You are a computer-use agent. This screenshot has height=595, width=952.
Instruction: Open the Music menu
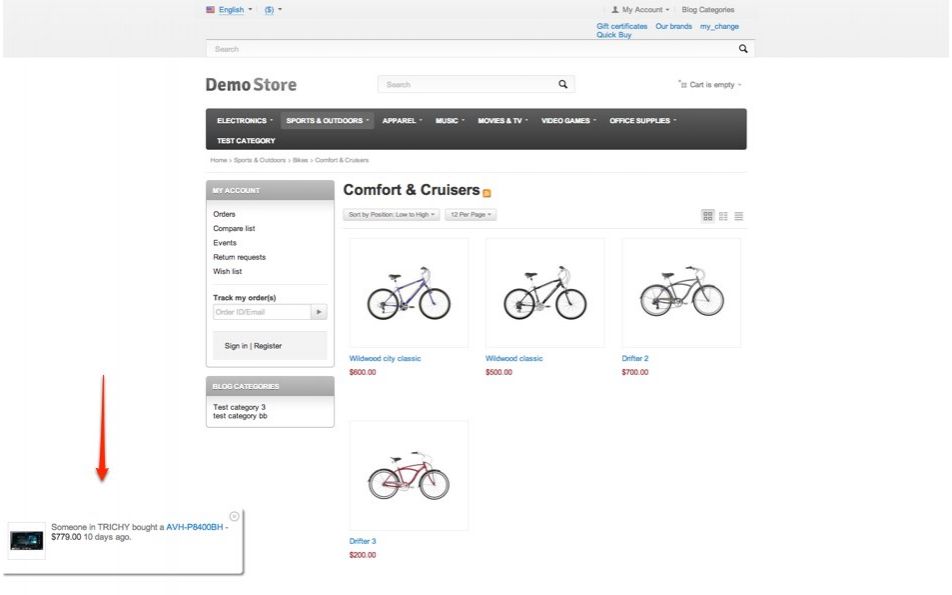(450, 121)
